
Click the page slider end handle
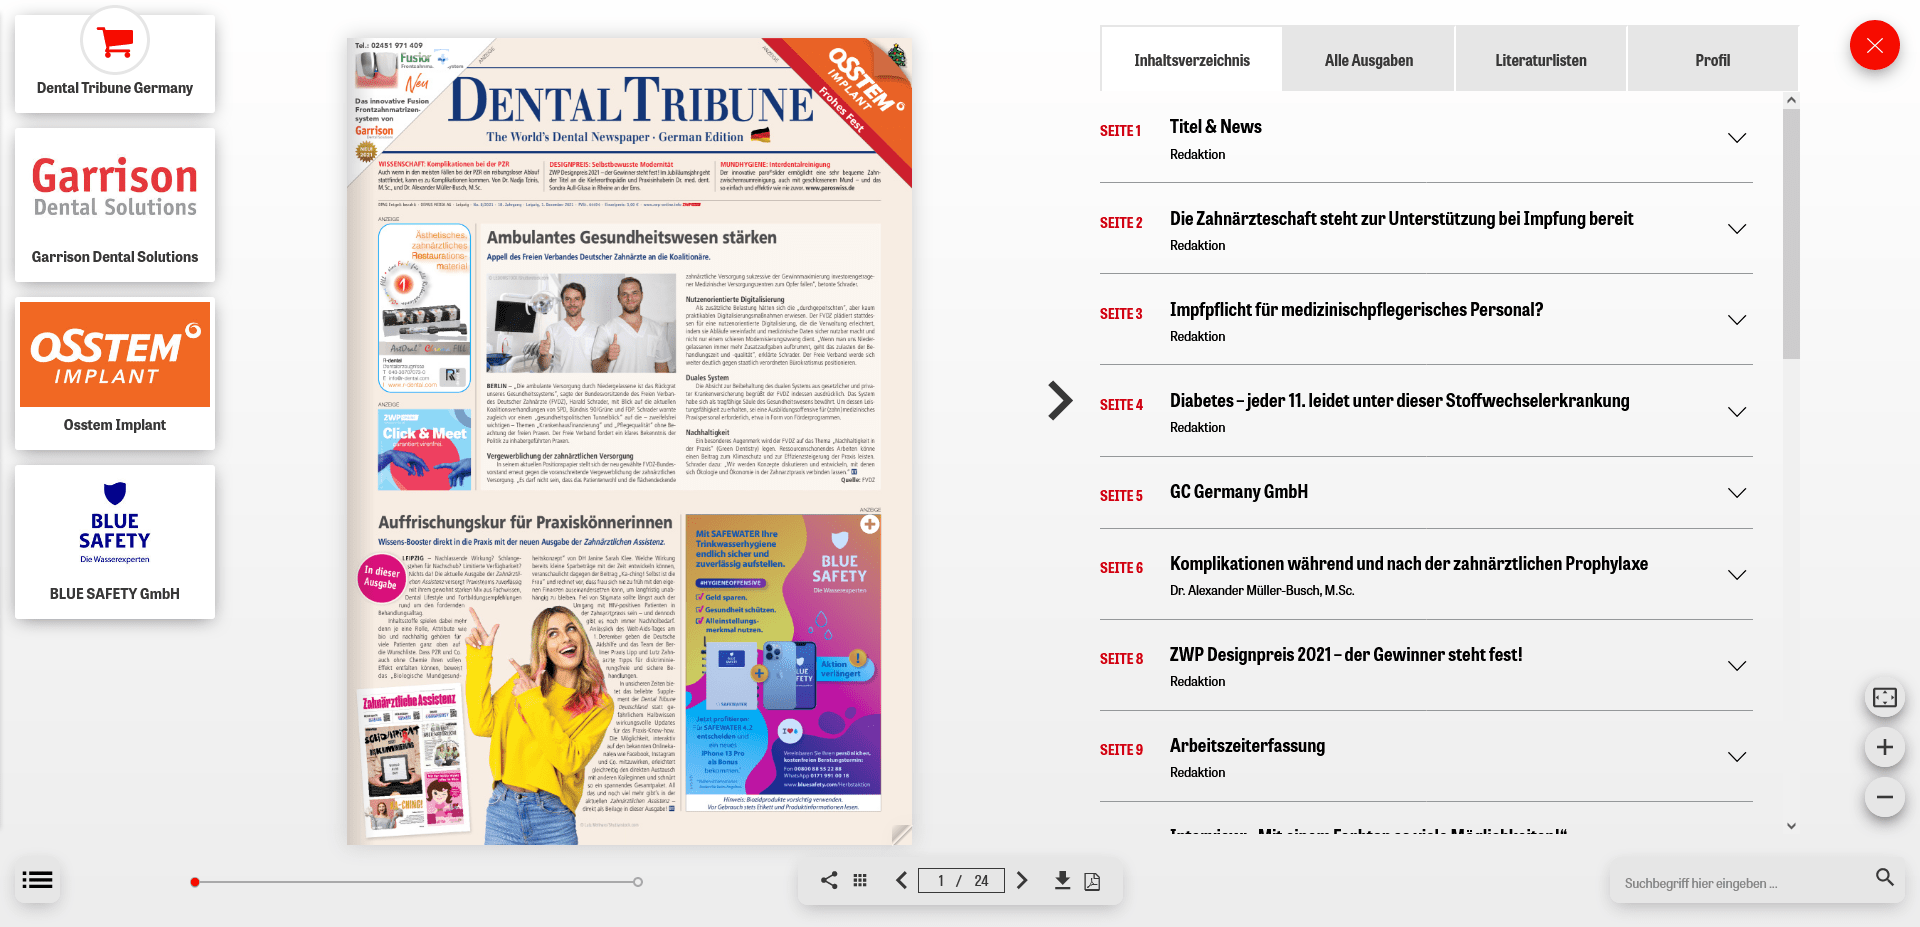pyautogui.click(x=638, y=882)
